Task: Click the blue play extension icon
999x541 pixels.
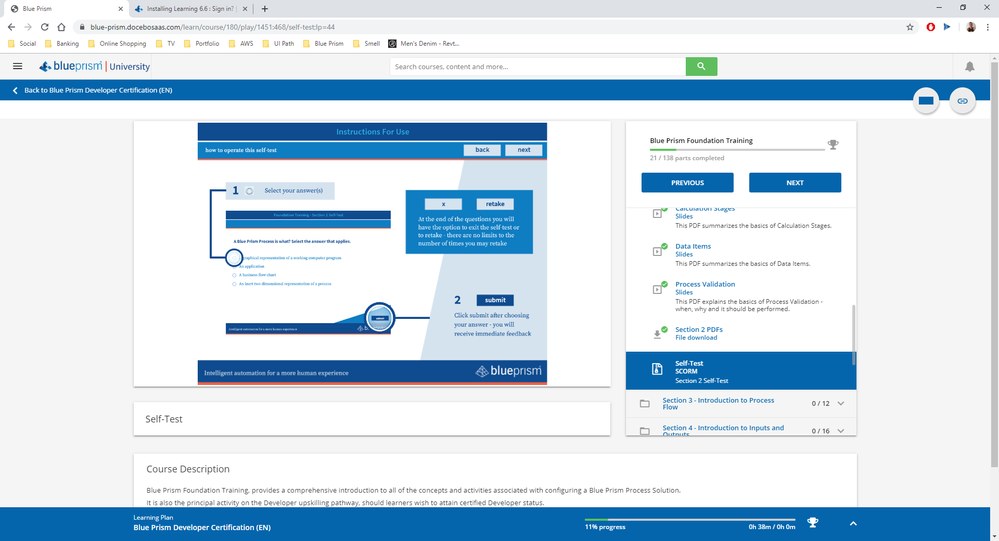Action: 947,27
